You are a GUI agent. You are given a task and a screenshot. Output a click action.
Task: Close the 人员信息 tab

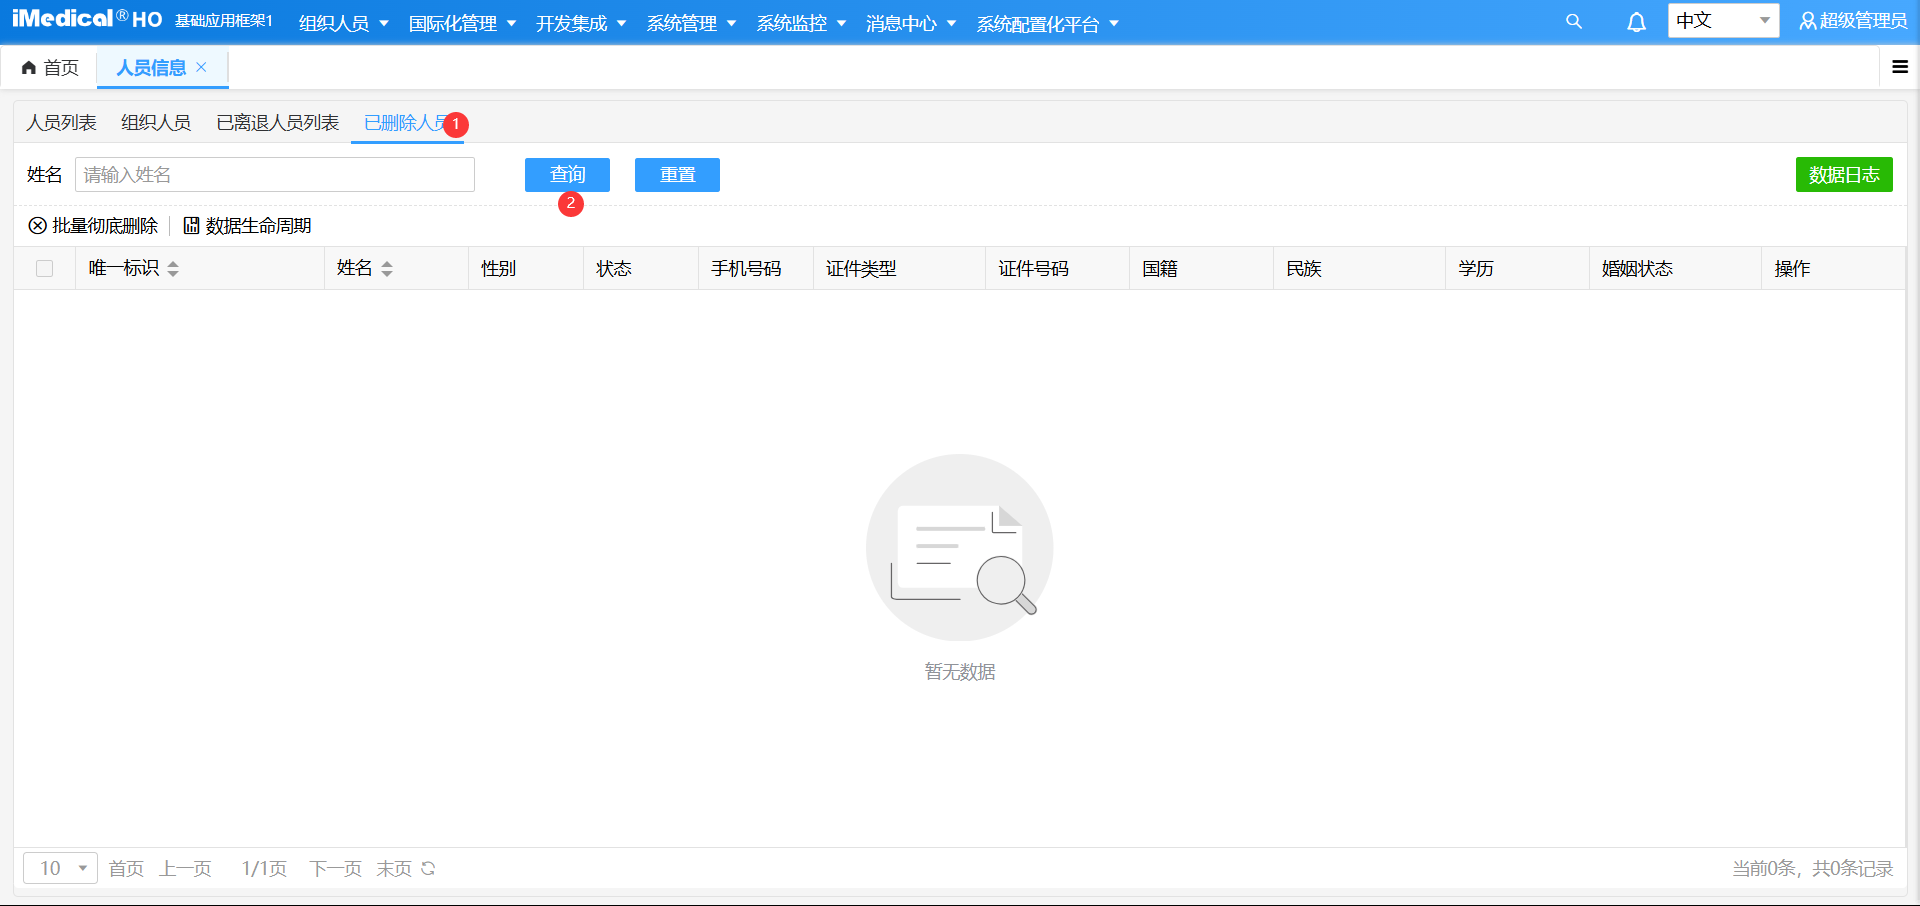[202, 68]
